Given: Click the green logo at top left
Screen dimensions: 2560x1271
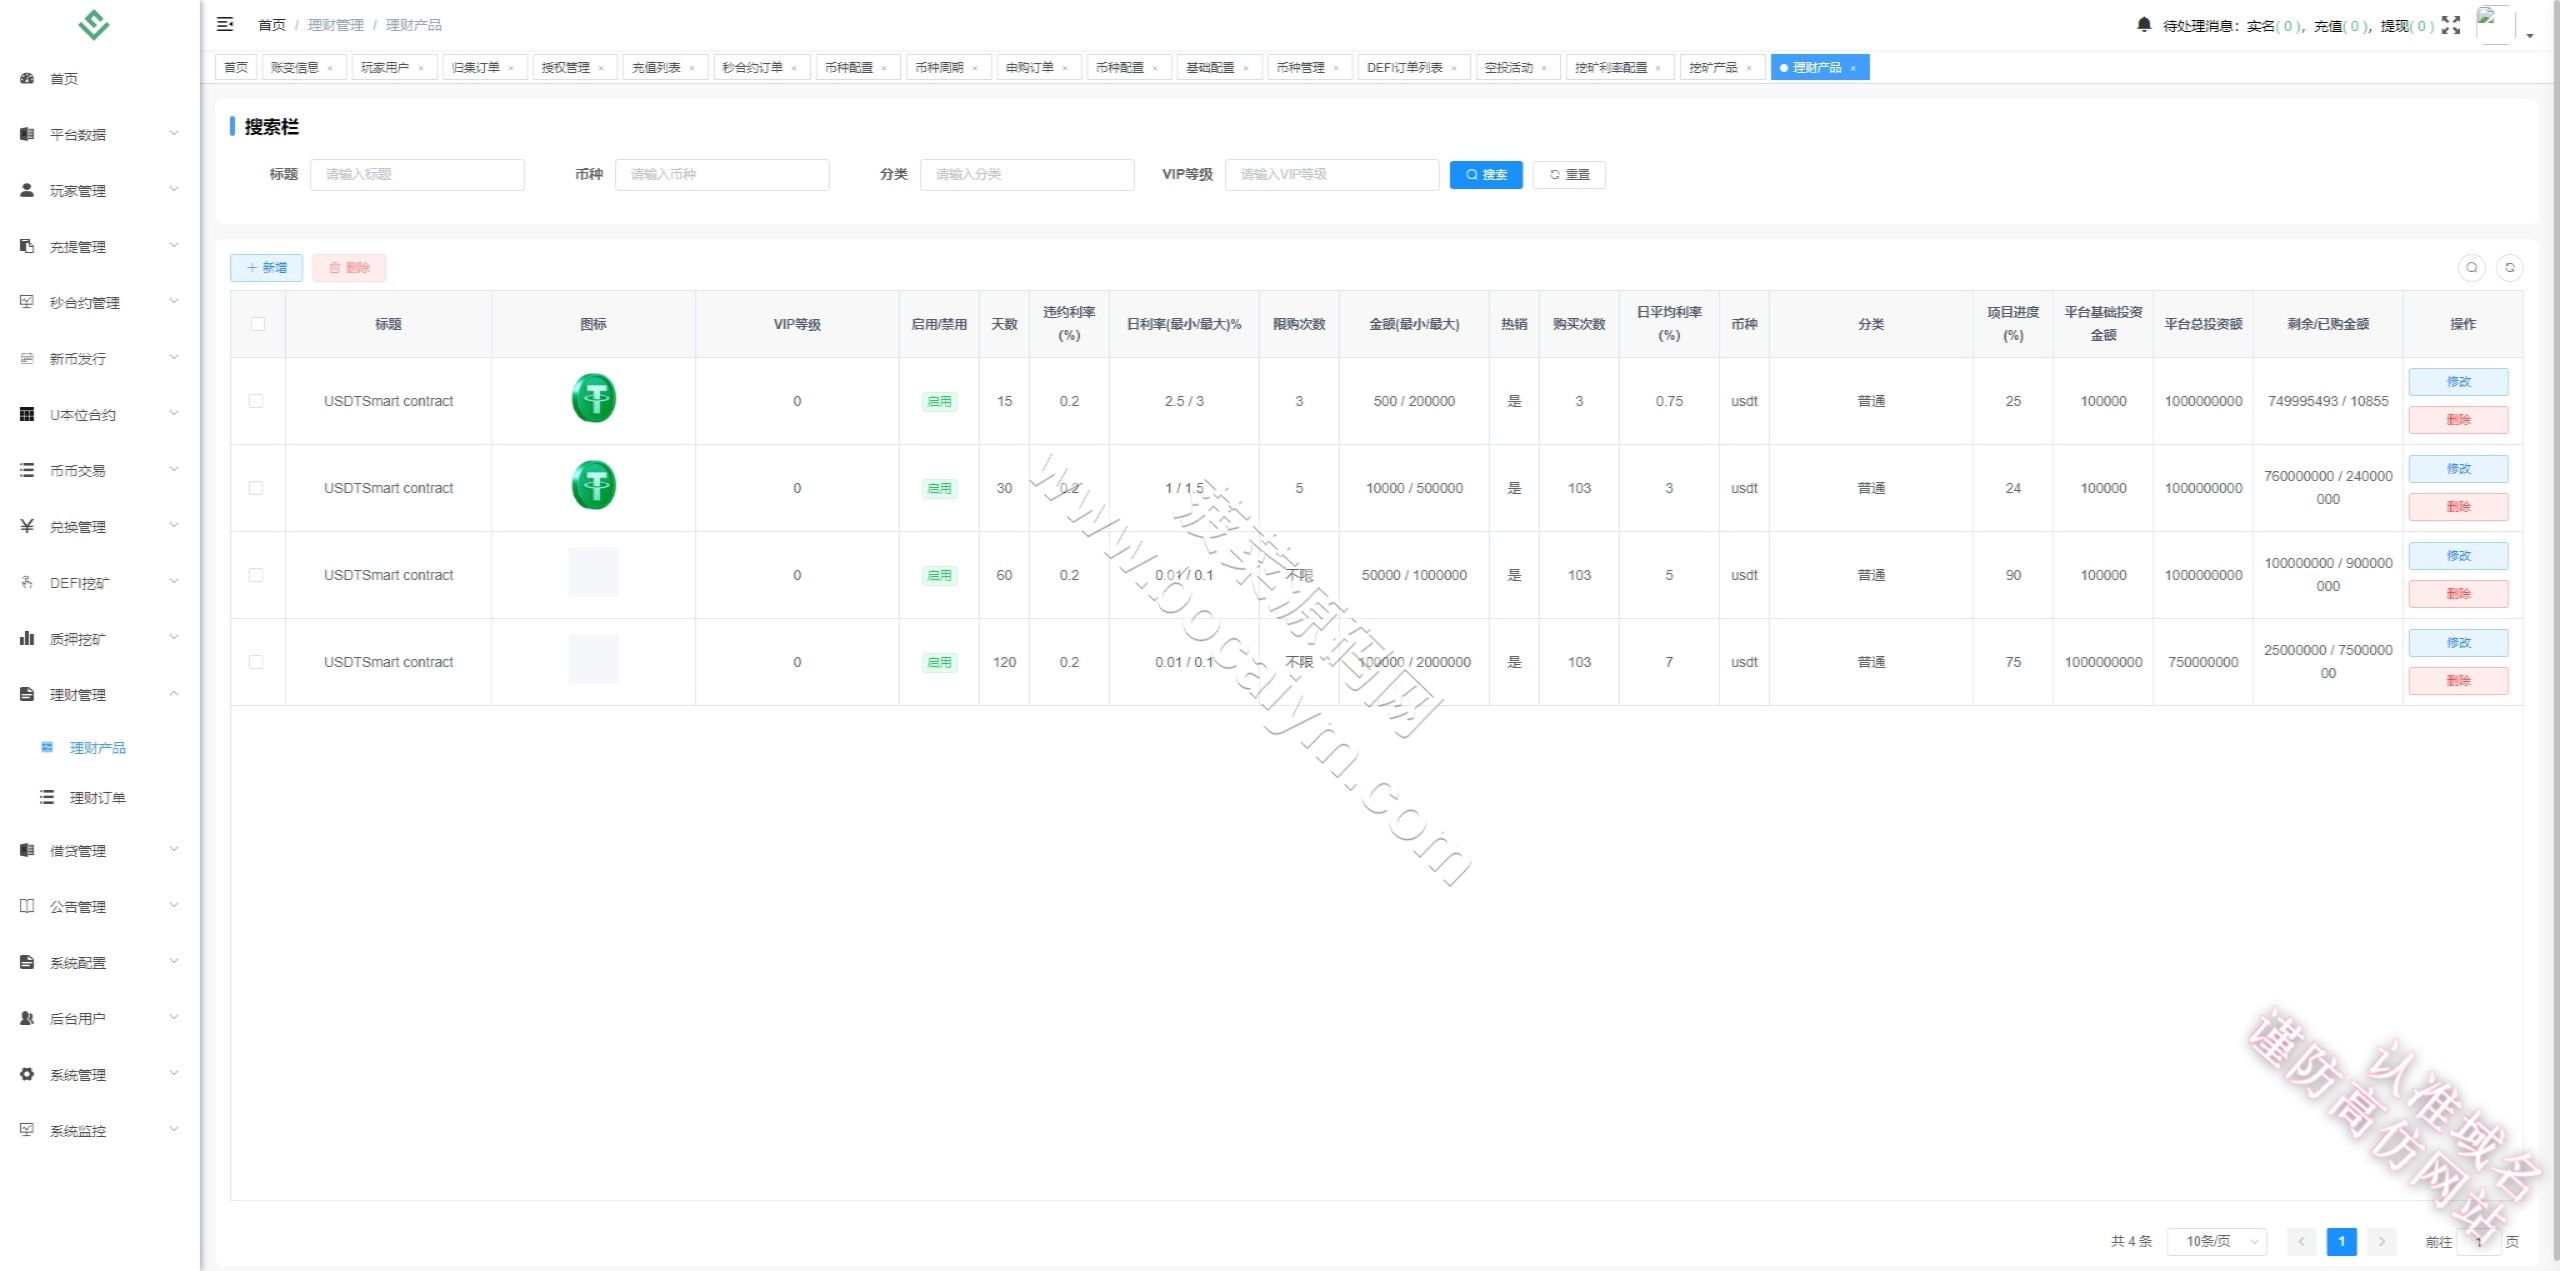Looking at the screenshot, I should (x=94, y=25).
